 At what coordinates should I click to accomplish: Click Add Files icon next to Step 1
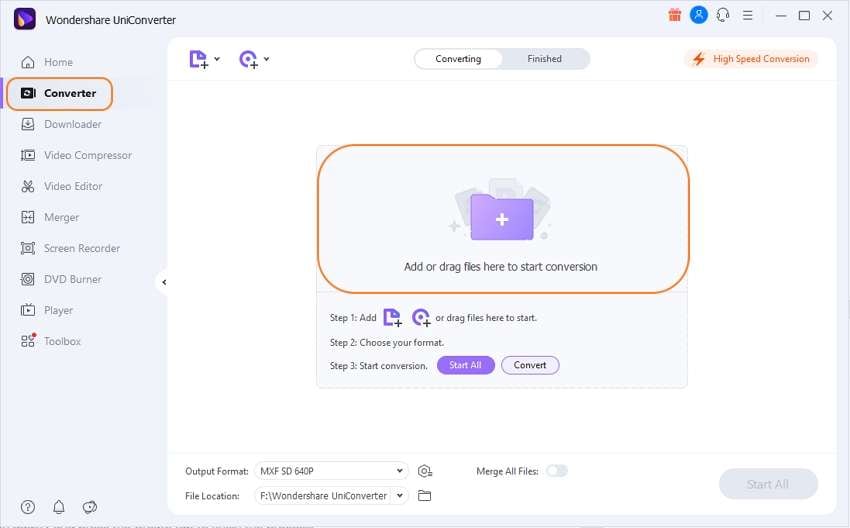point(392,317)
